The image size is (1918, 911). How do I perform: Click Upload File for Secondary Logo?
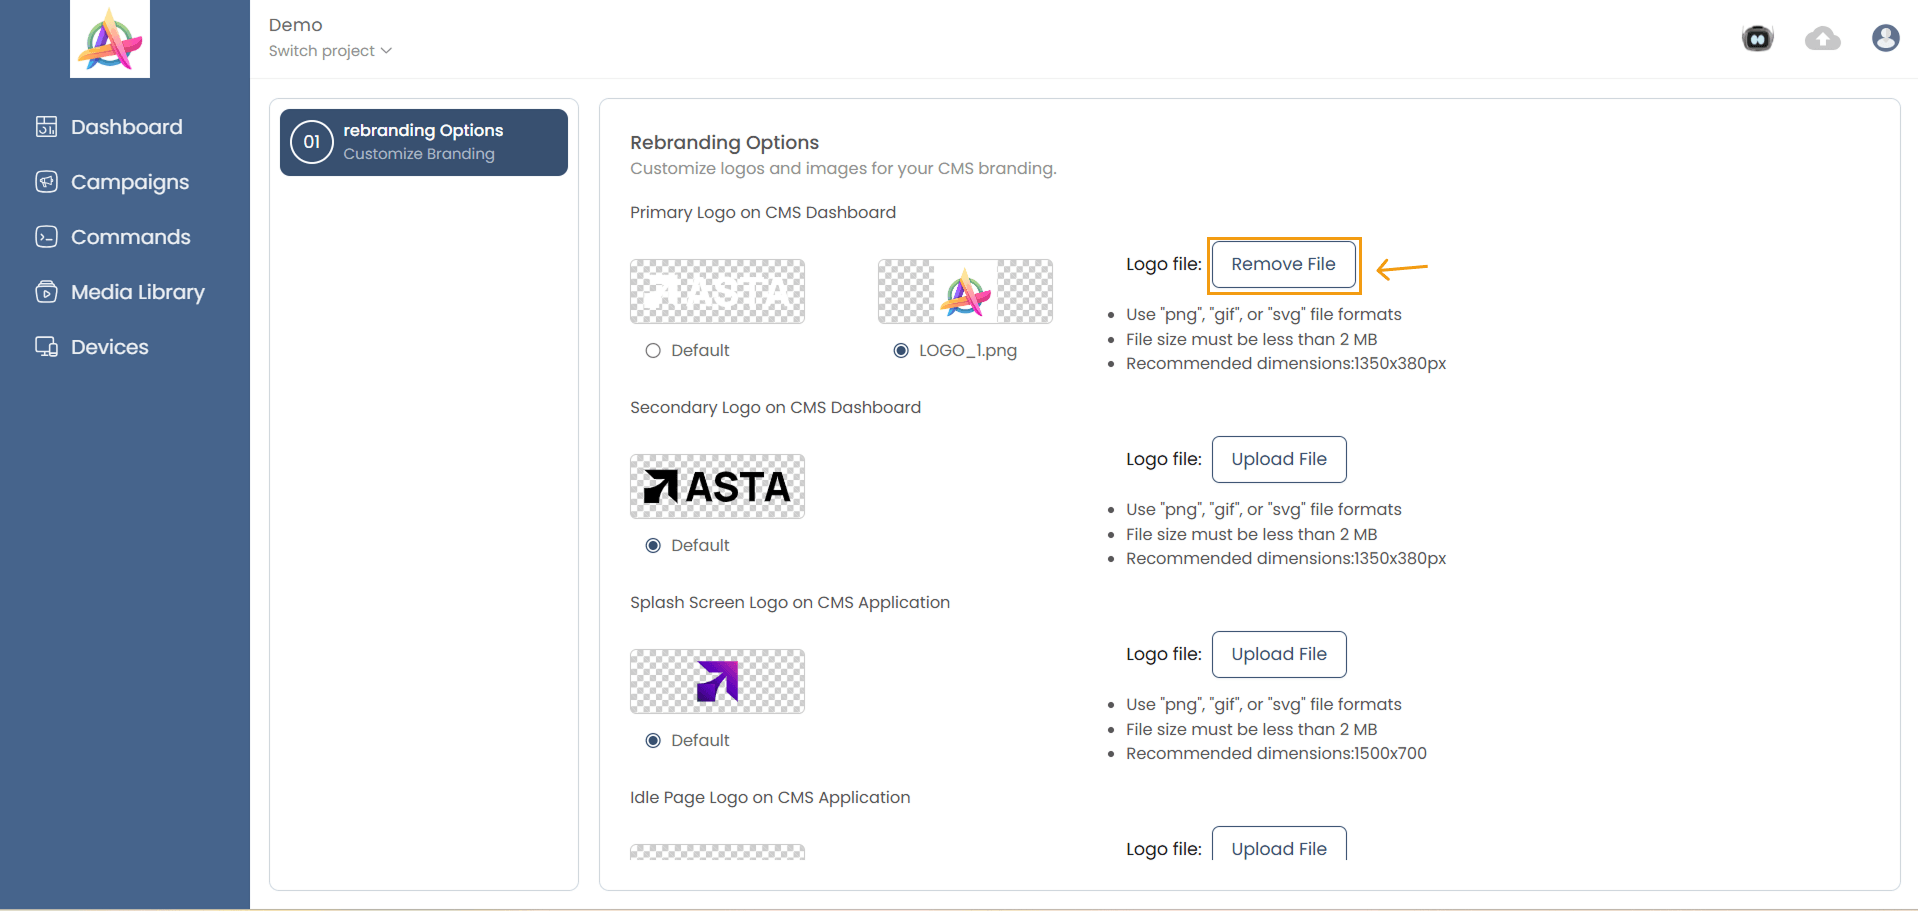tap(1278, 459)
